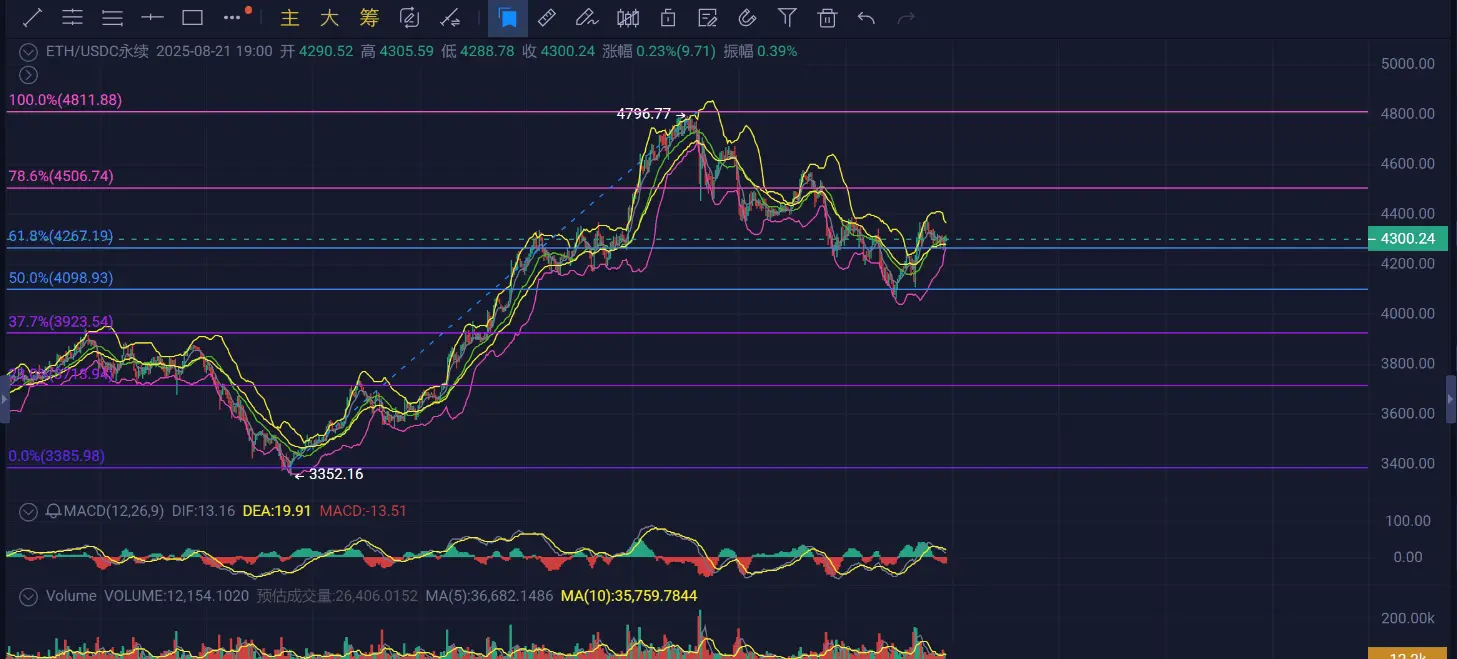Click the 2025-08-21 19:00 timestamp
1457x659 pixels.
(x=212, y=51)
